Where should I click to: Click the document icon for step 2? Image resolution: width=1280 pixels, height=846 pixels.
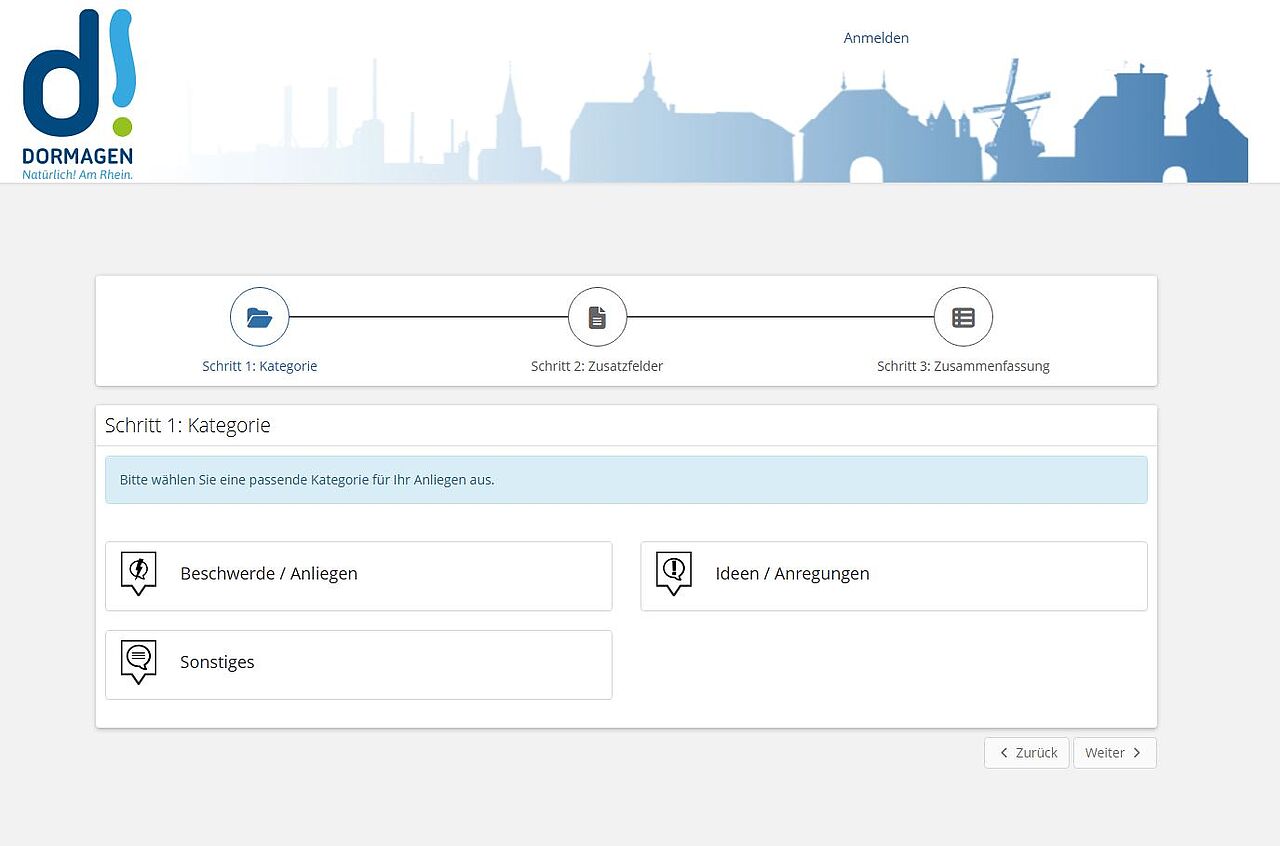[597, 317]
